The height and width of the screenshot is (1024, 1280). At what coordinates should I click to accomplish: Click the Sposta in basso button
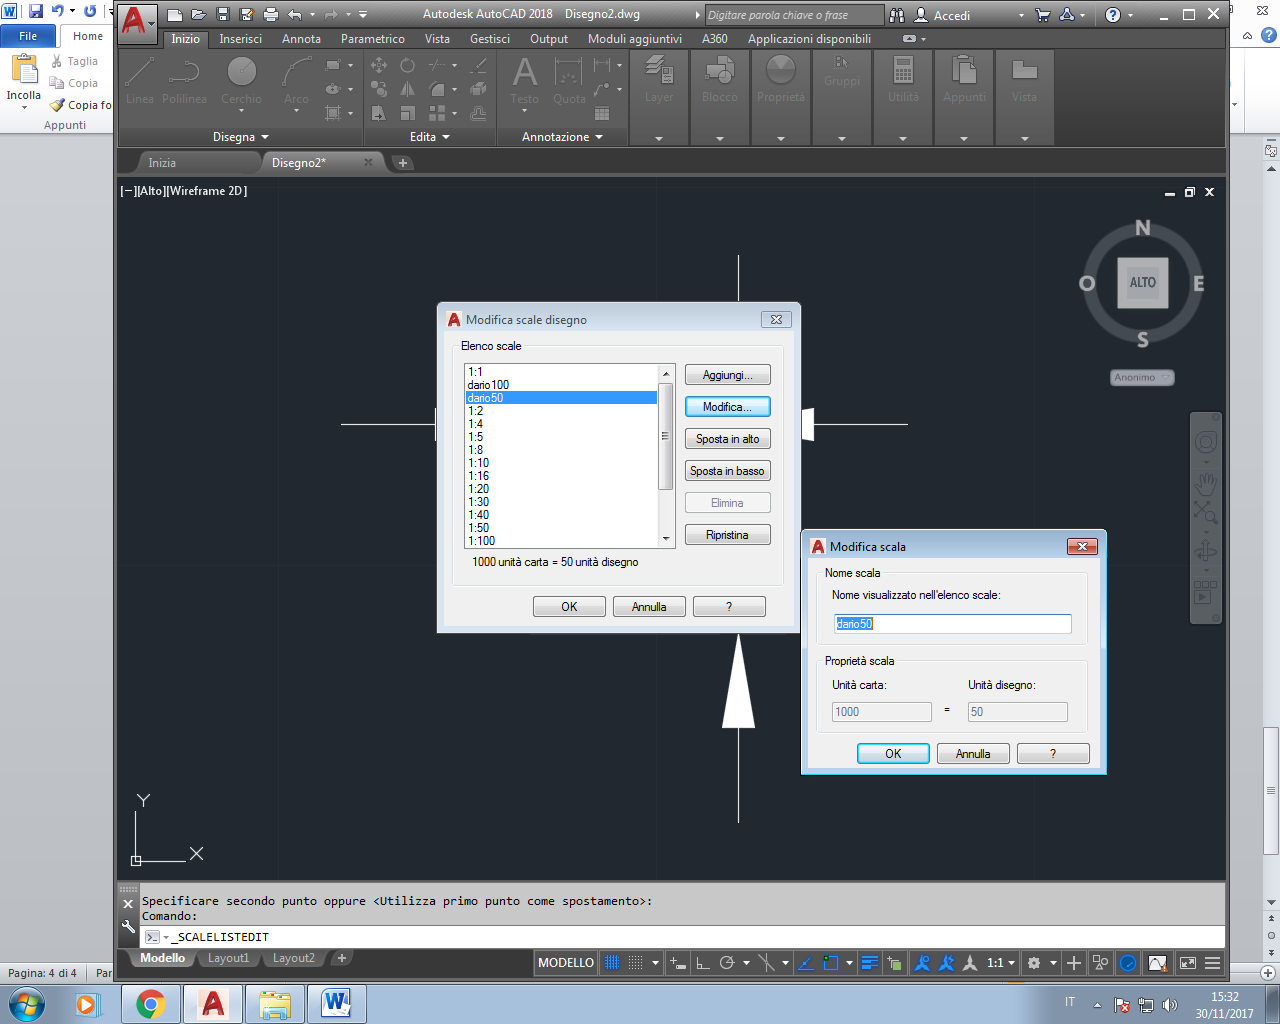(x=728, y=471)
